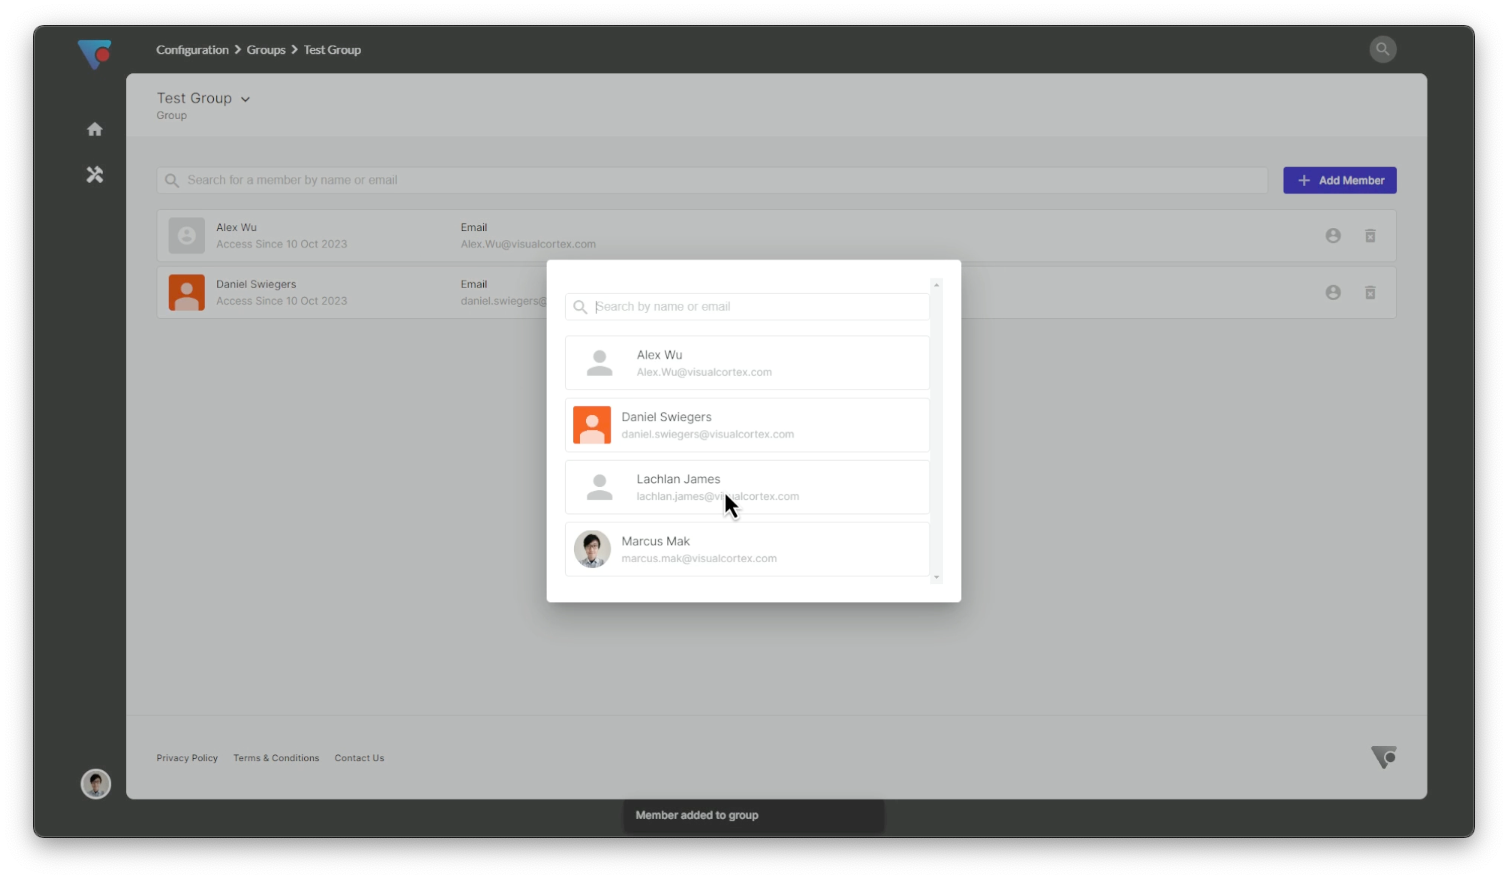Click the magnifier icon in popup search
Screen dimensions: 1508x879
[580, 307]
